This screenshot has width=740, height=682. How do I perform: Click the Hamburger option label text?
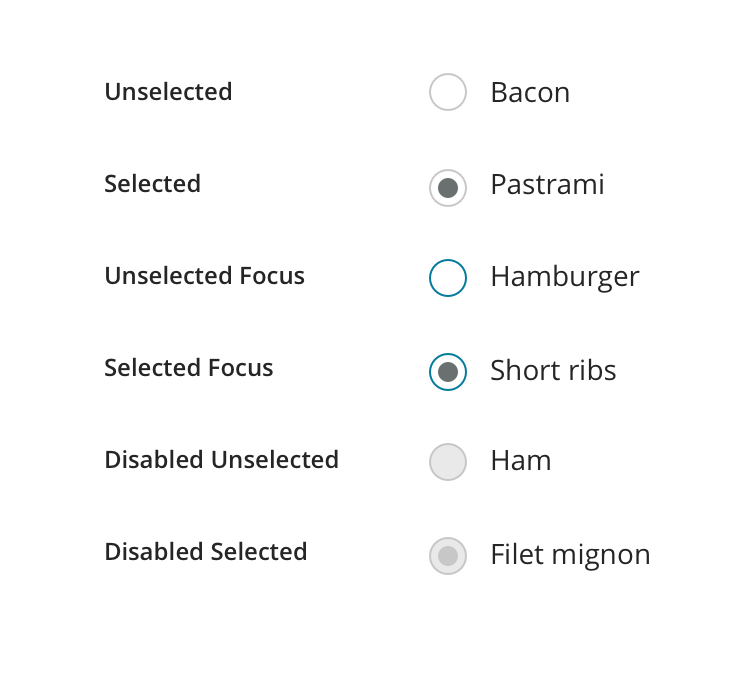click(x=565, y=277)
